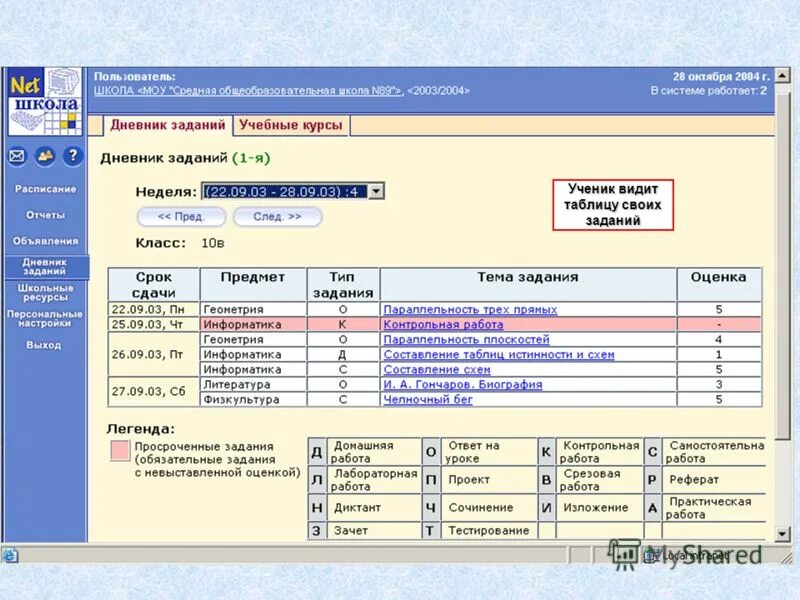Click the Срок сдачи column header
800x600 pixels.
pos(154,285)
